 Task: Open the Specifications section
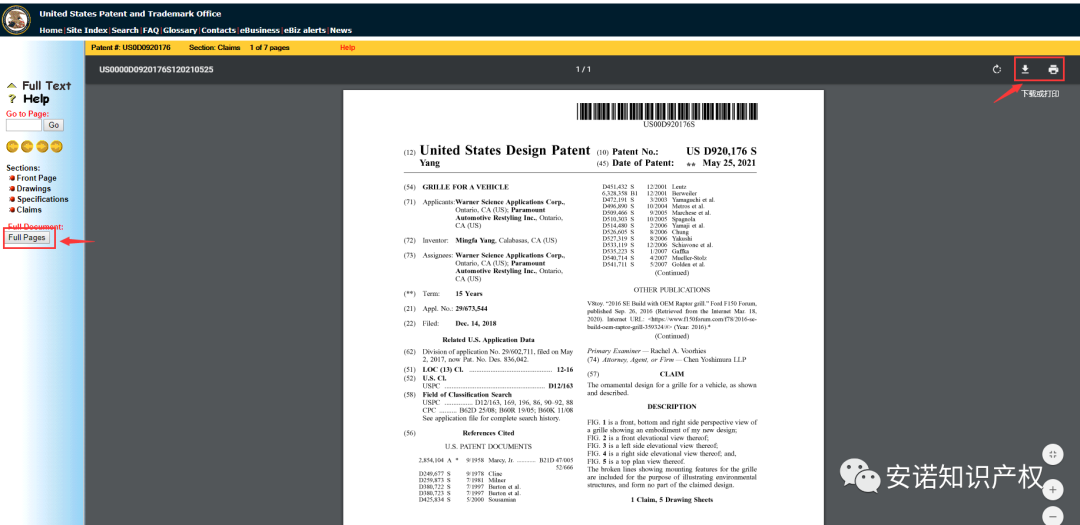click(43, 199)
